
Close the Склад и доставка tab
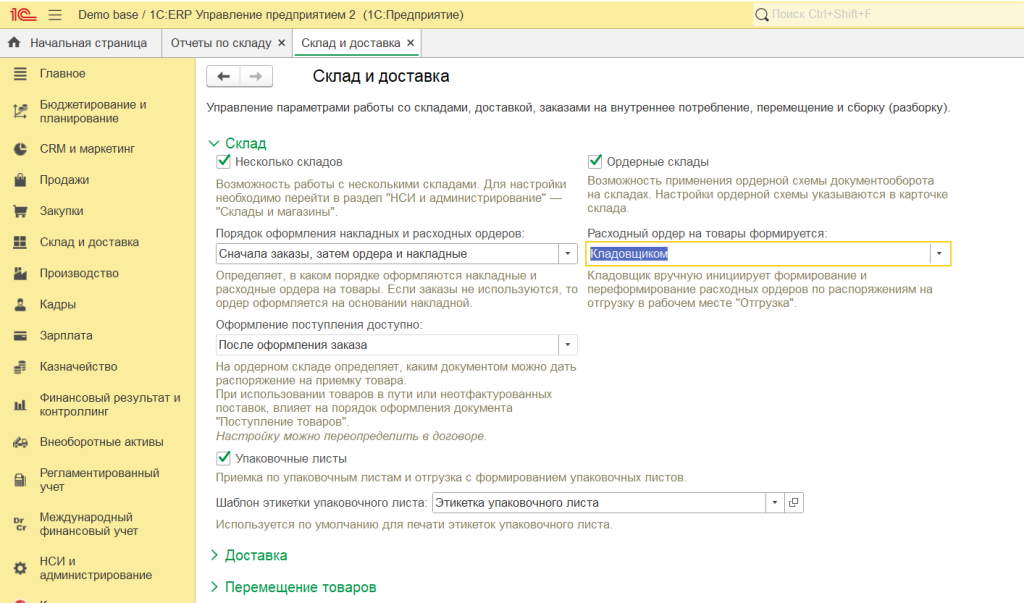coord(410,42)
